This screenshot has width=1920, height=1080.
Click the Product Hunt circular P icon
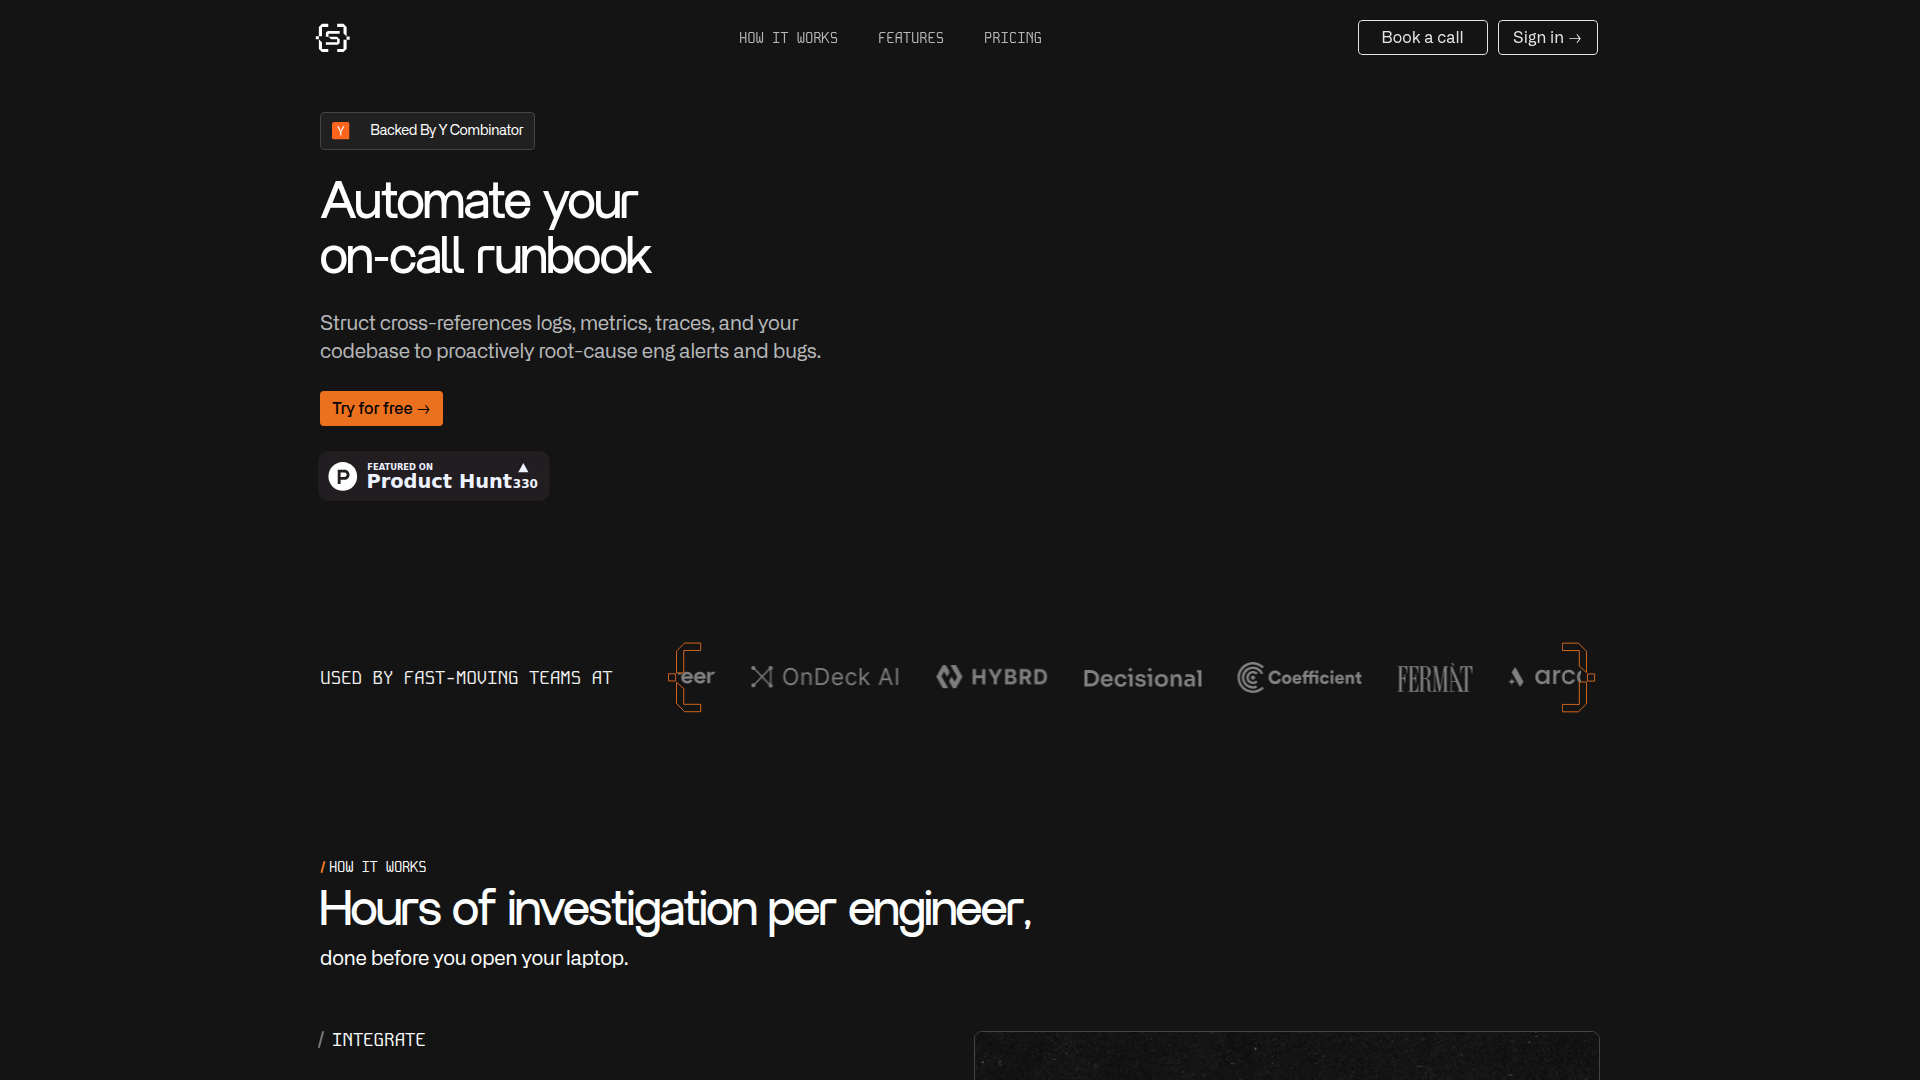point(343,476)
